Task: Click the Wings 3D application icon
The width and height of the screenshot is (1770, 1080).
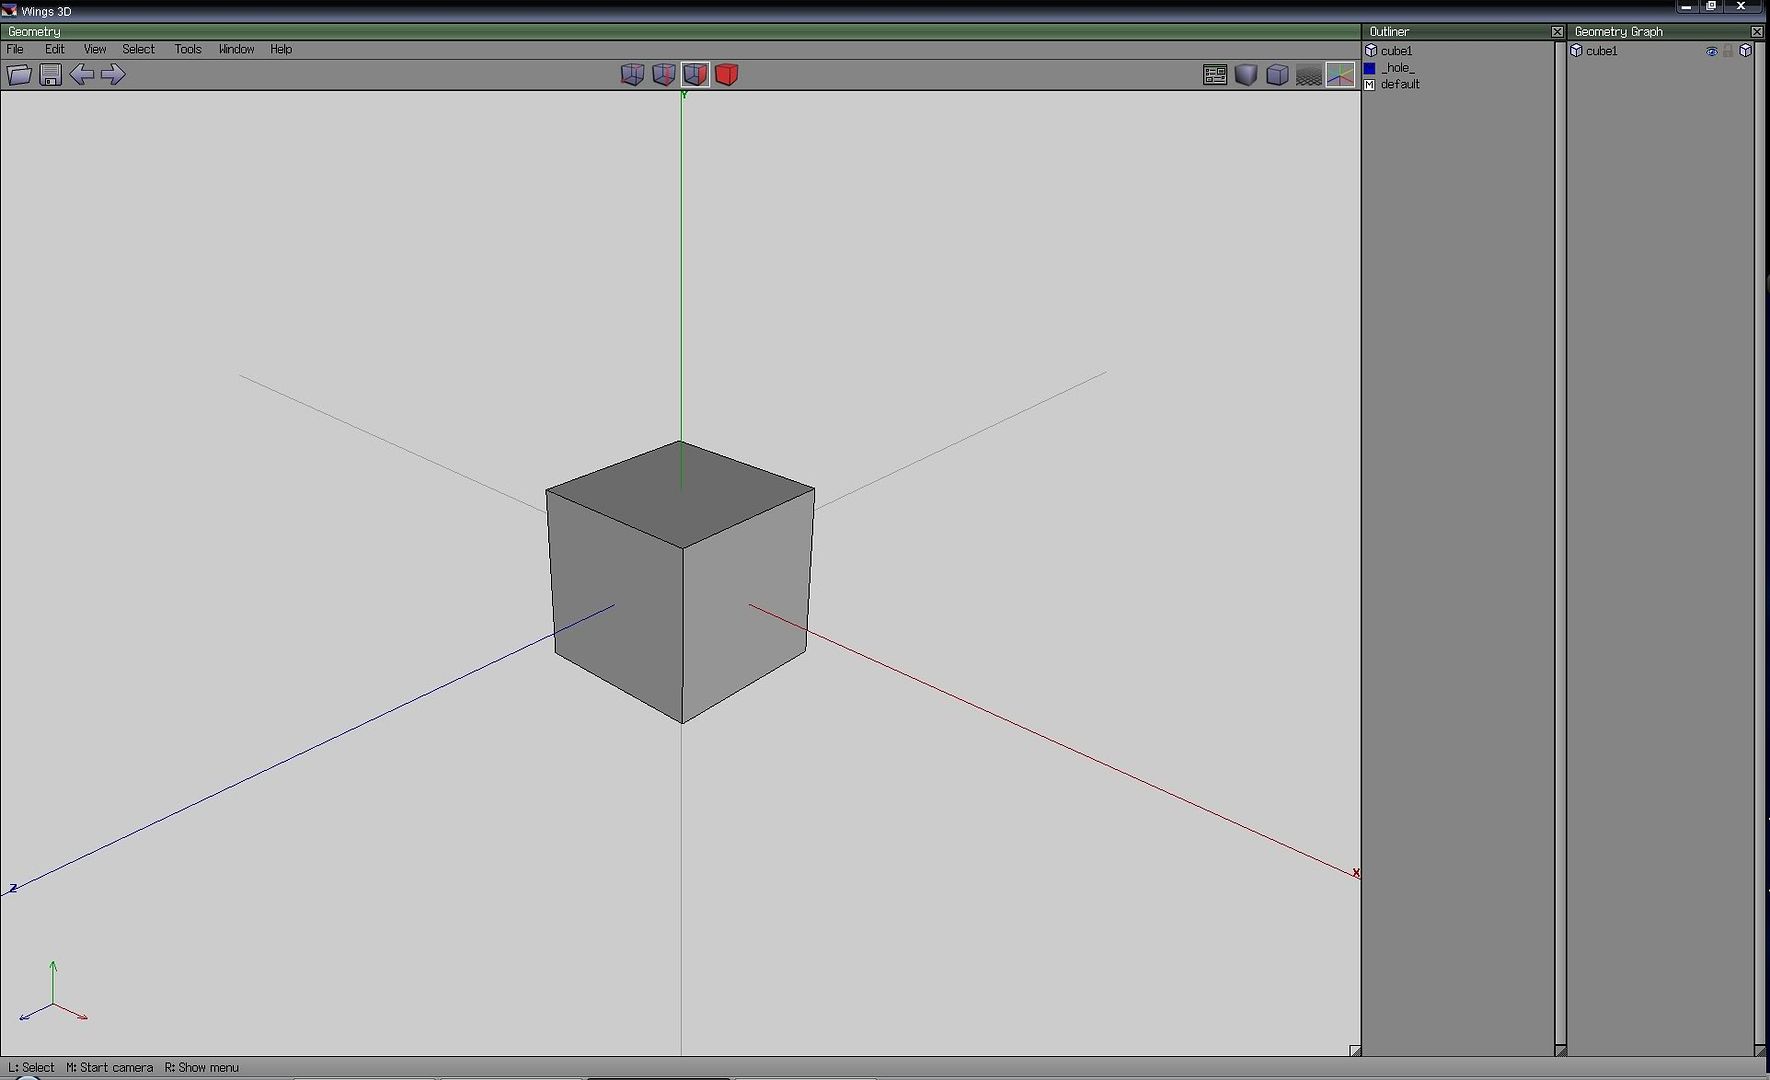Action: [9, 11]
